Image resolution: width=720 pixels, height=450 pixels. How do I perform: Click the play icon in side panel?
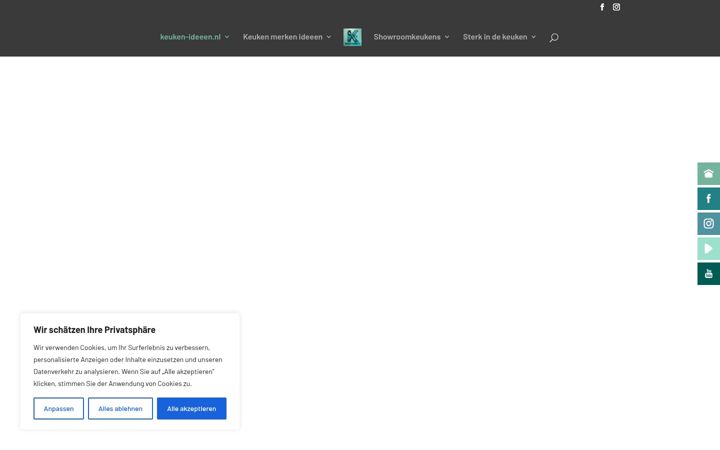tap(709, 249)
